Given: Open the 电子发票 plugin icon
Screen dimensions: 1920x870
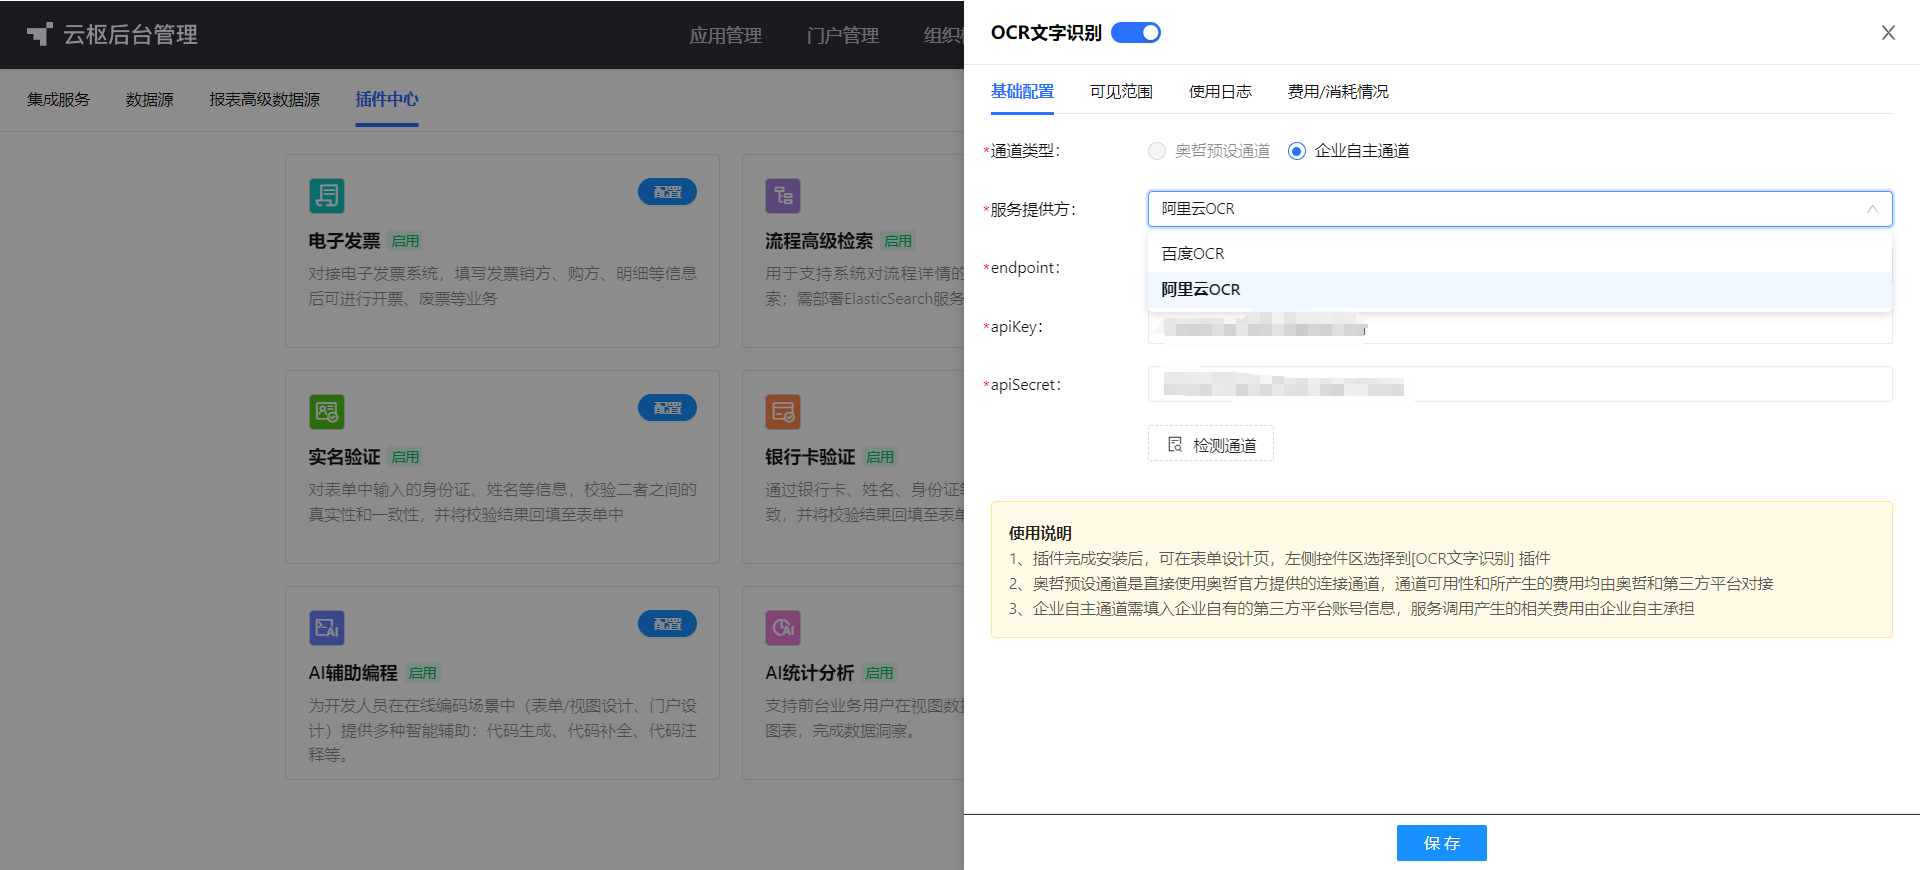Looking at the screenshot, I should (x=327, y=195).
